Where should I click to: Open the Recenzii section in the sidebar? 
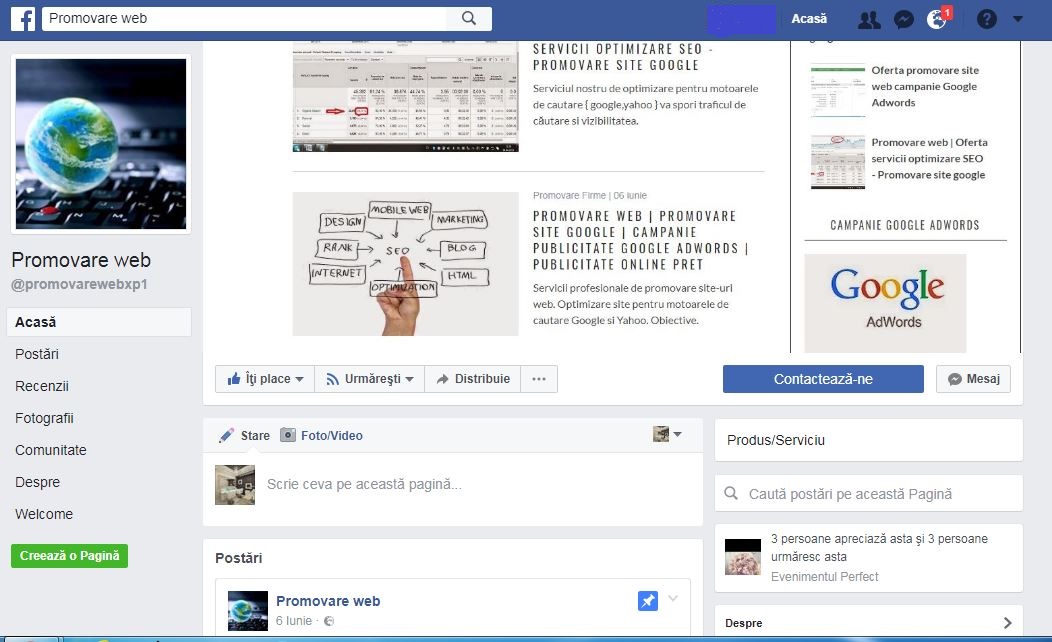pyautogui.click(x=42, y=386)
